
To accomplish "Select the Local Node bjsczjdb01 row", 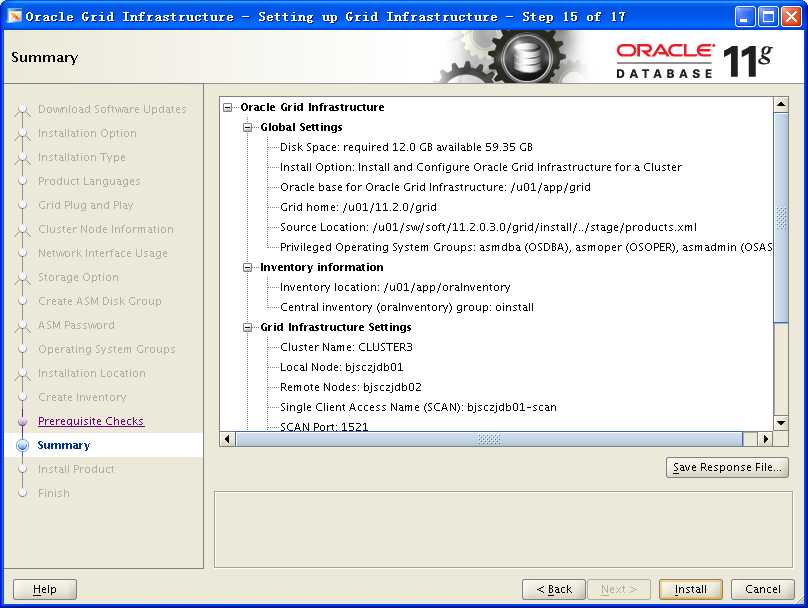I will point(342,367).
